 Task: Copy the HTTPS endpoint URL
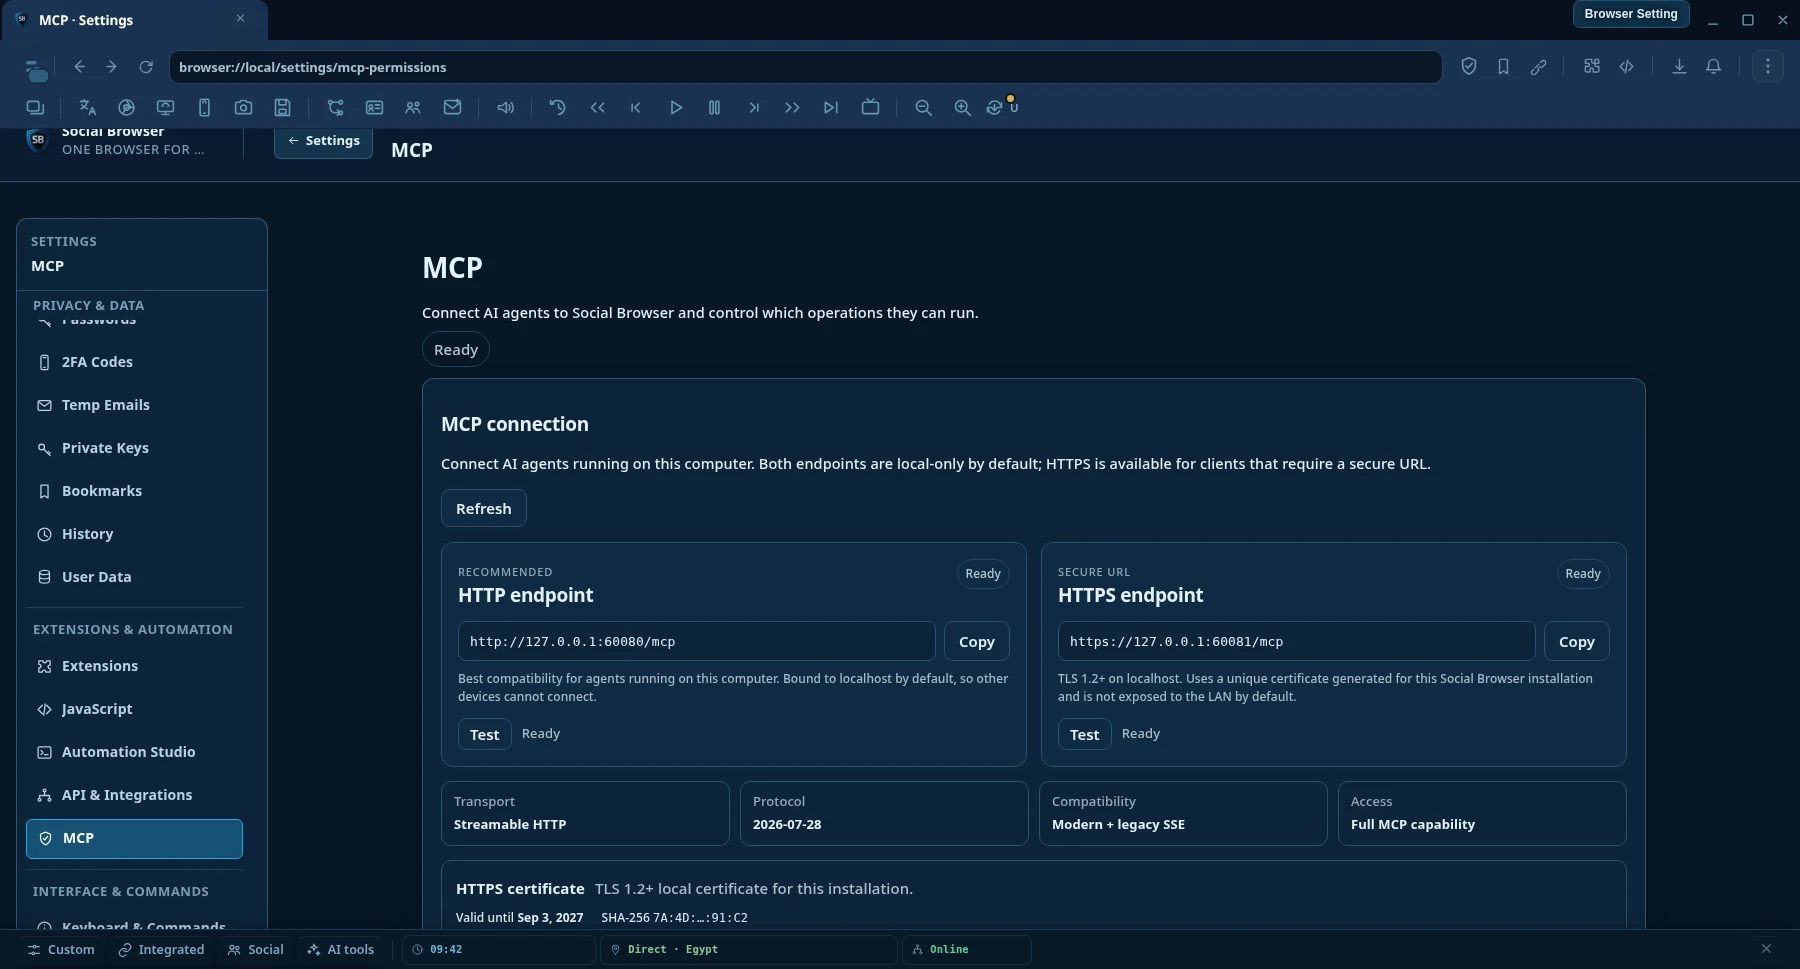1577,642
